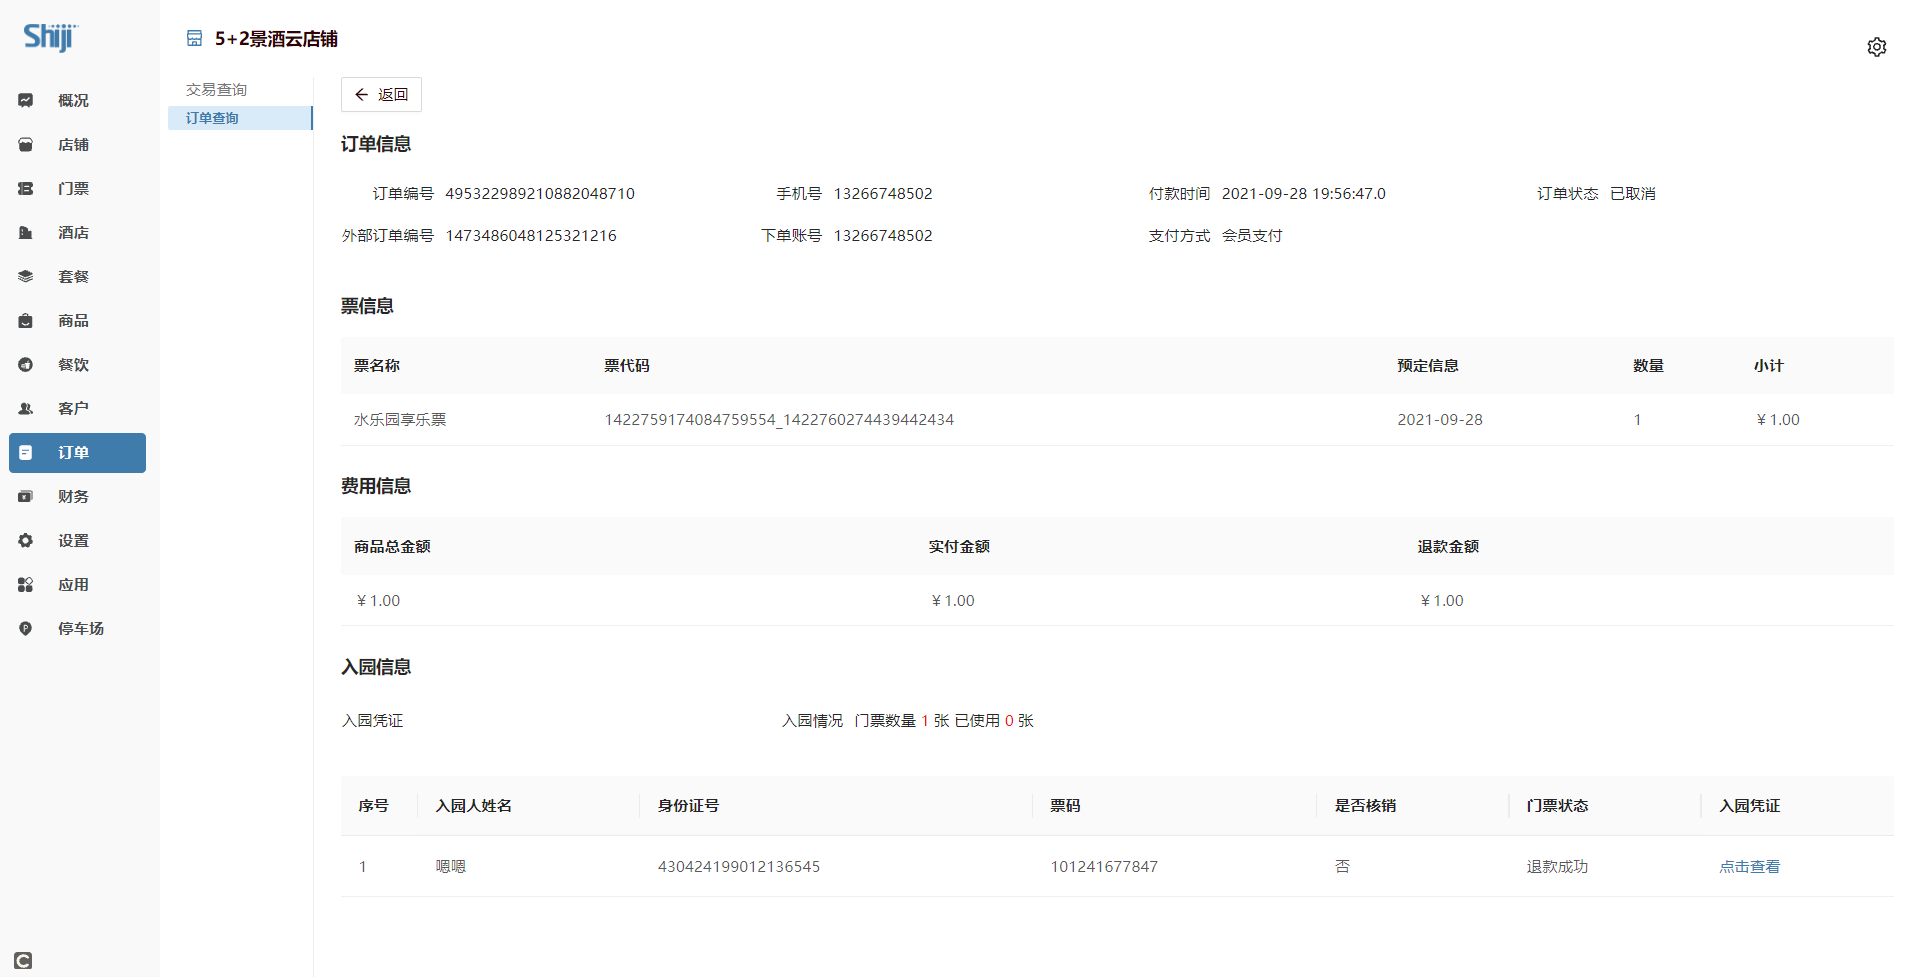Click the 套餐 package layers icon
This screenshot has width=1920, height=977.
[26, 277]
